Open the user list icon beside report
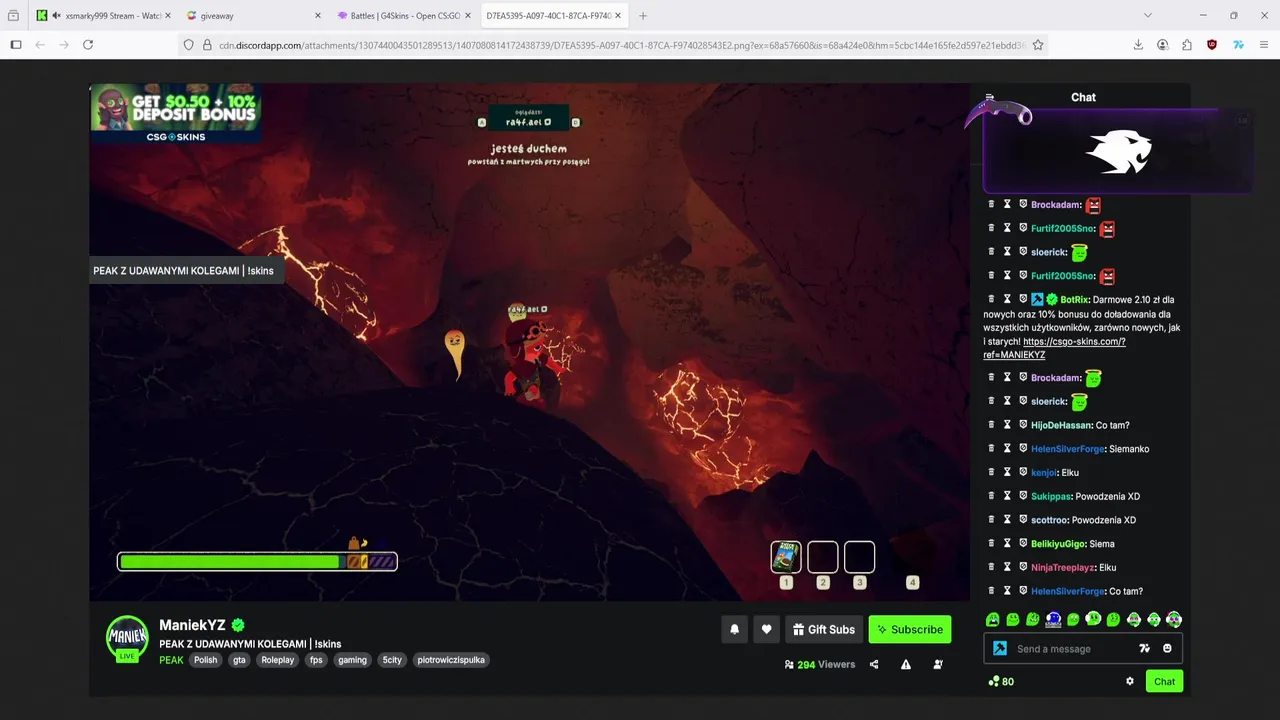Viewport: 1280px width, 720px height. coord(938,664)
